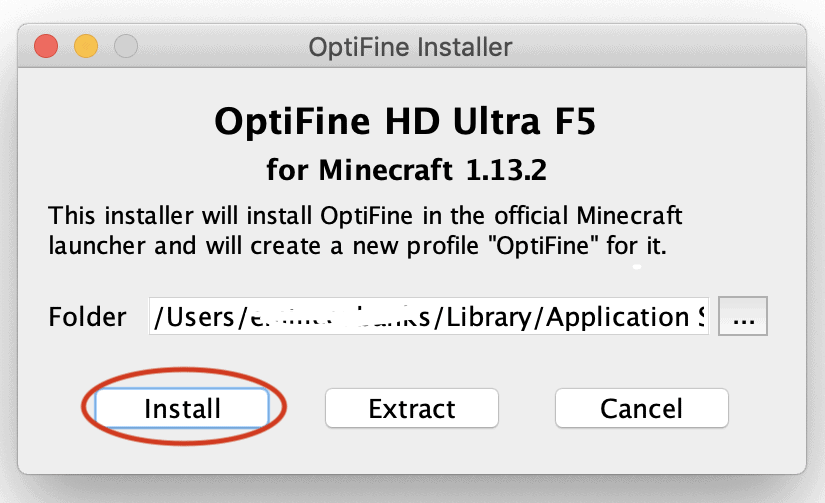The image size is (825, 503).
Task: Click the OptiFine HD Ultra F5 heading
Action: (405, 122)
